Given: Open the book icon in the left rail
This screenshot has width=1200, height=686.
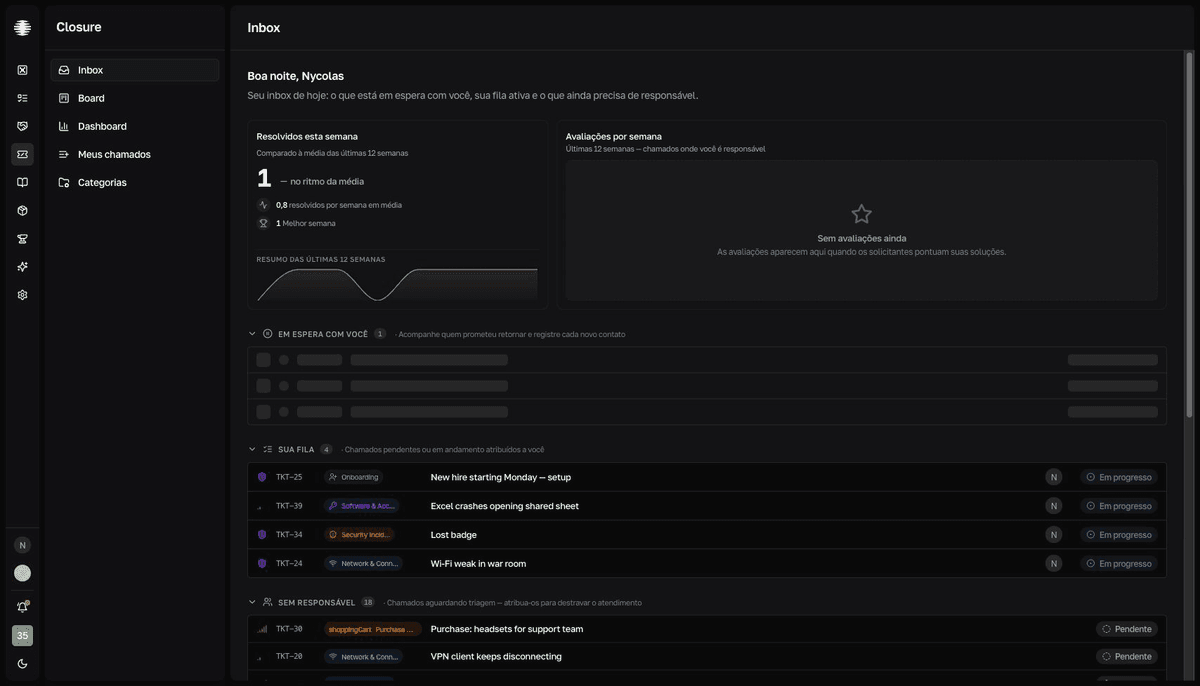Looking at the screenshot, I should (22, 182).
